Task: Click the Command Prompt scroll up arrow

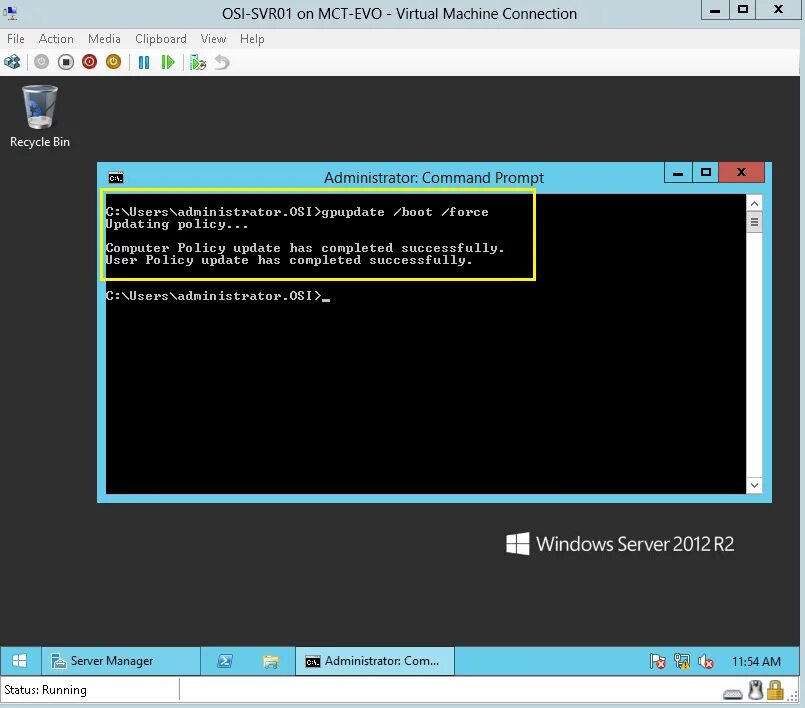Action: pos(754,204)
